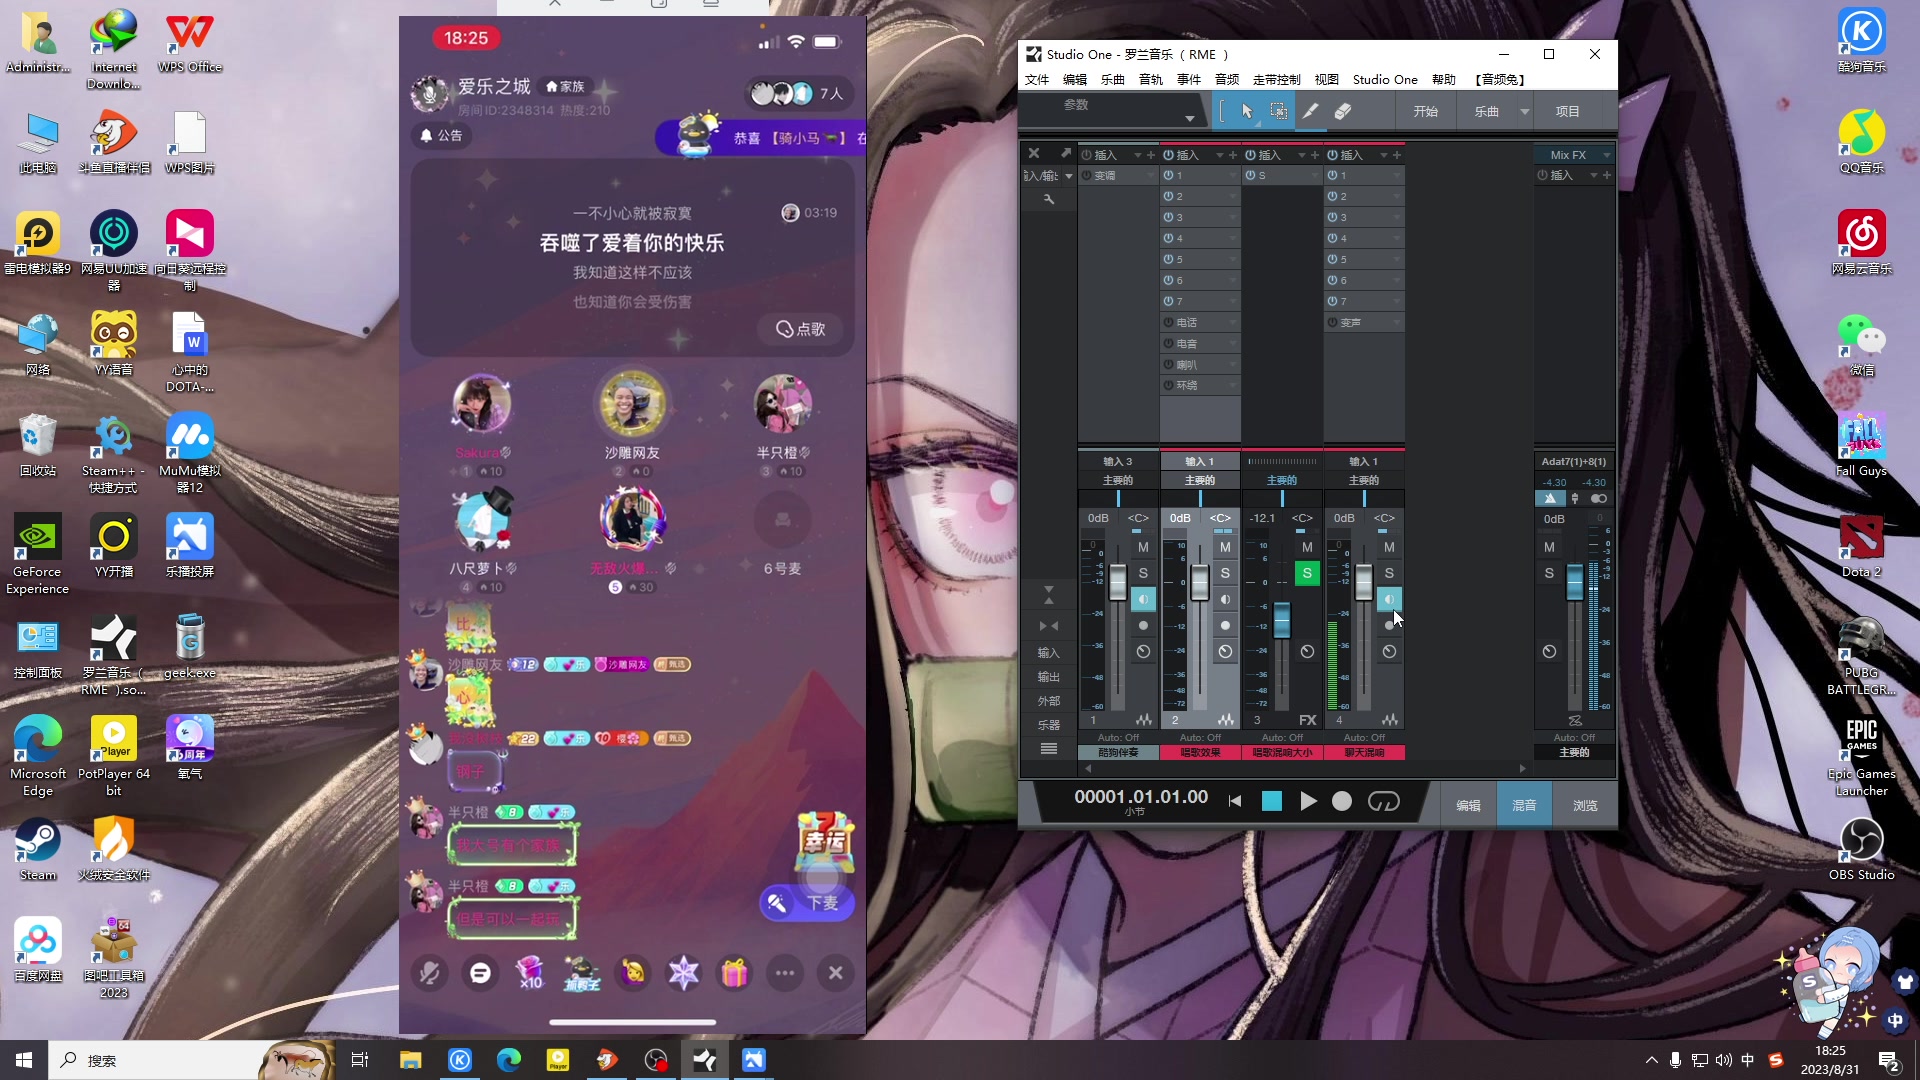Open insert dropdown arrow above 变调 slot
1920x1080 pixels.
coord(1137,155)
